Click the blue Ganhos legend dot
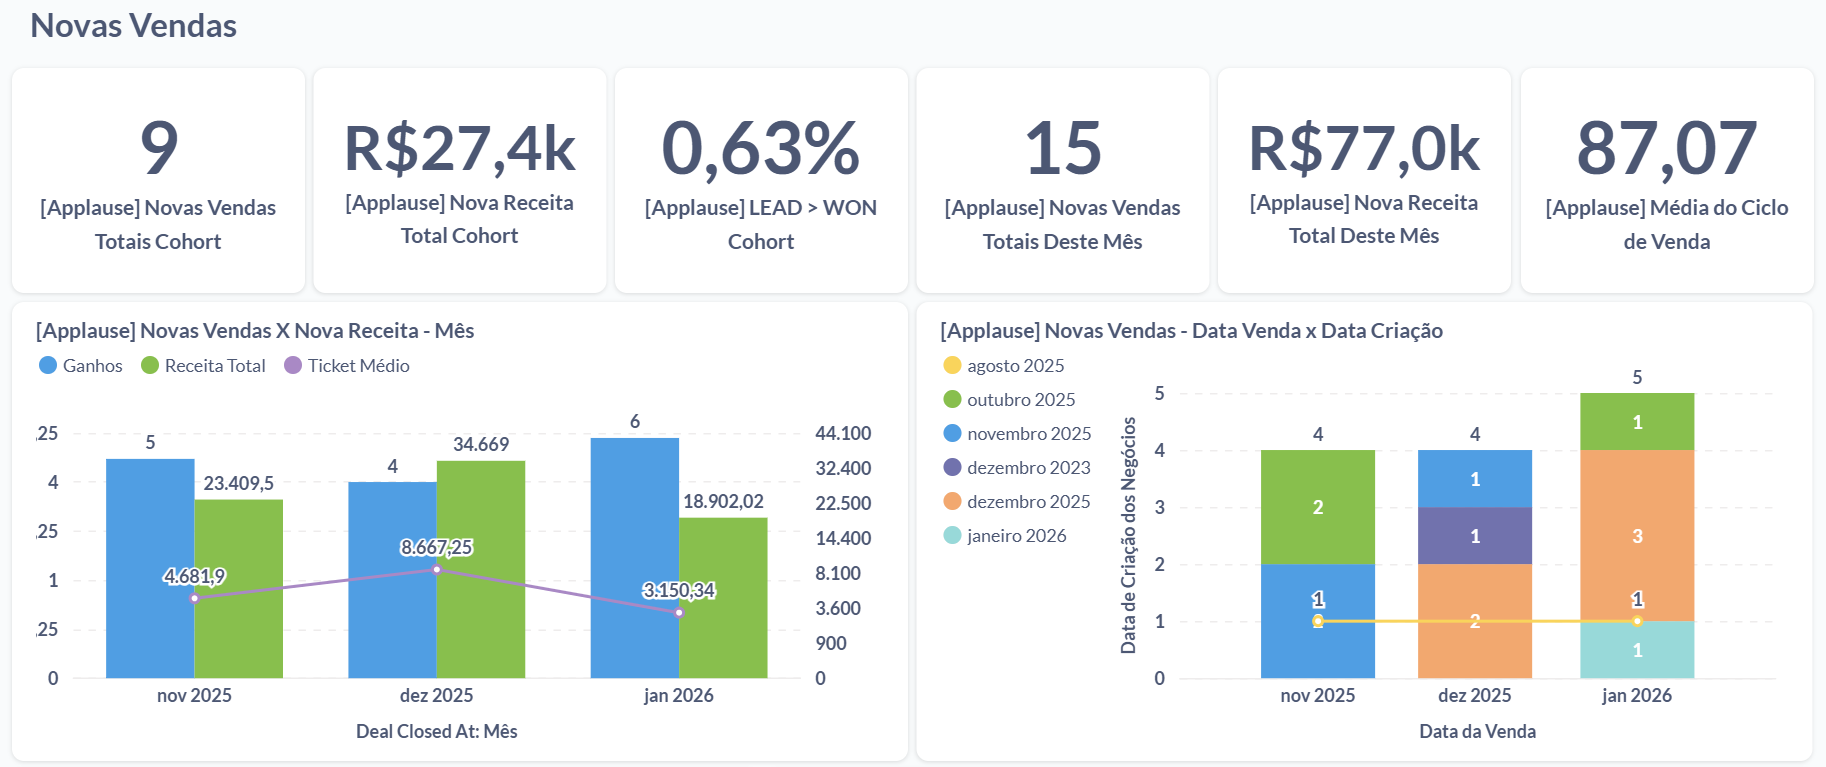This screenshot has width=1826, height=767. click(x=48, y=365)
